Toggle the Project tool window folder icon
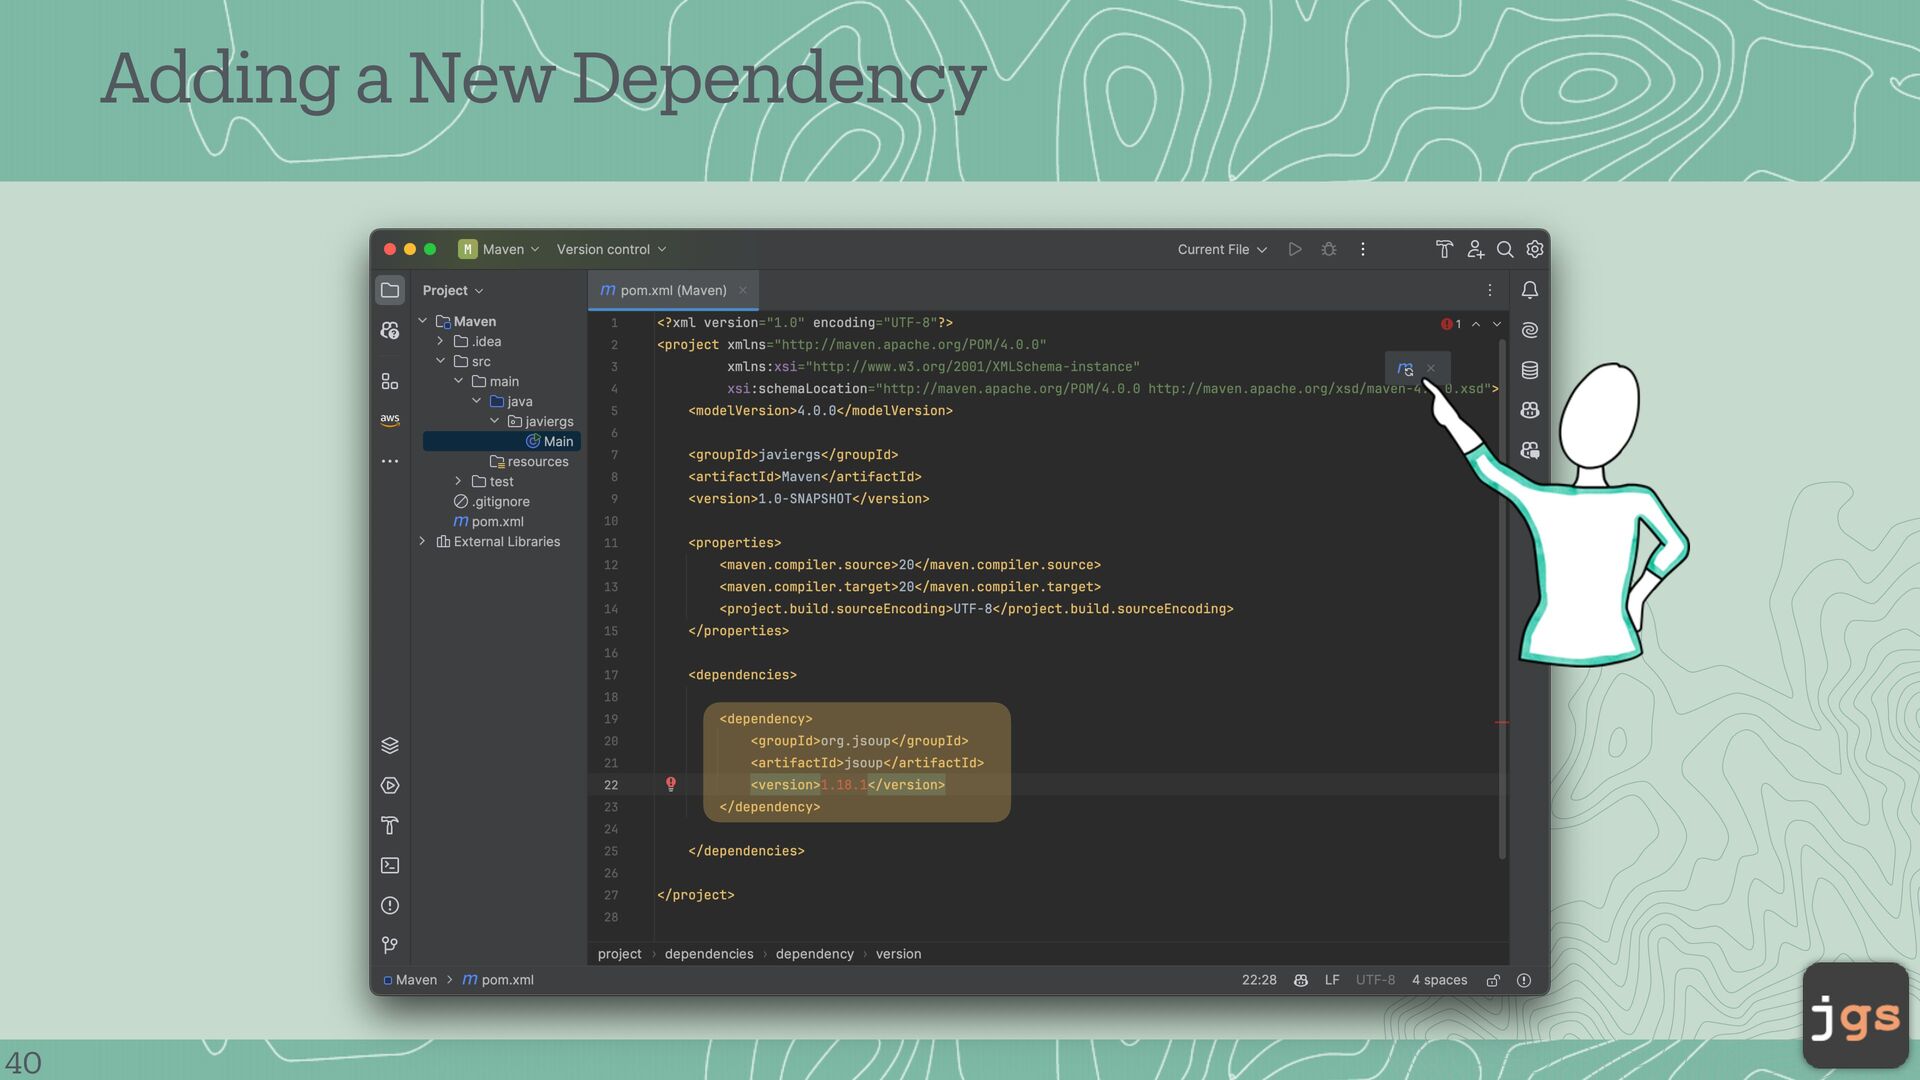 390,290
